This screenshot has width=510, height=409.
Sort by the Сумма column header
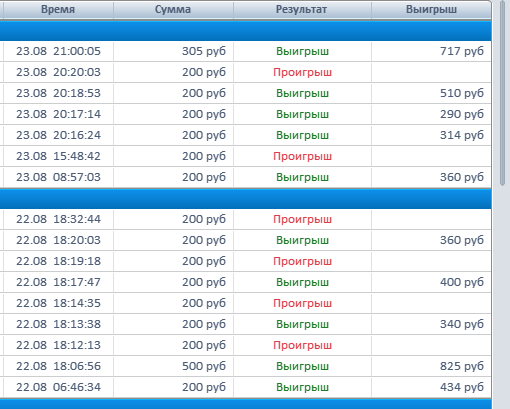(173, 10)
